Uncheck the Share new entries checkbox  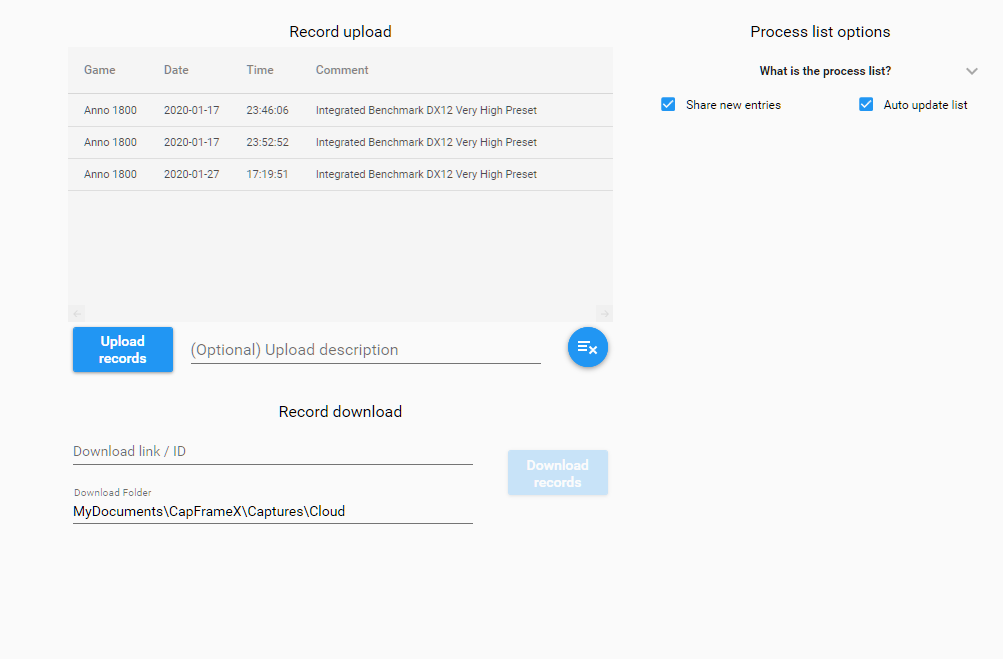(x=668, y=104)
